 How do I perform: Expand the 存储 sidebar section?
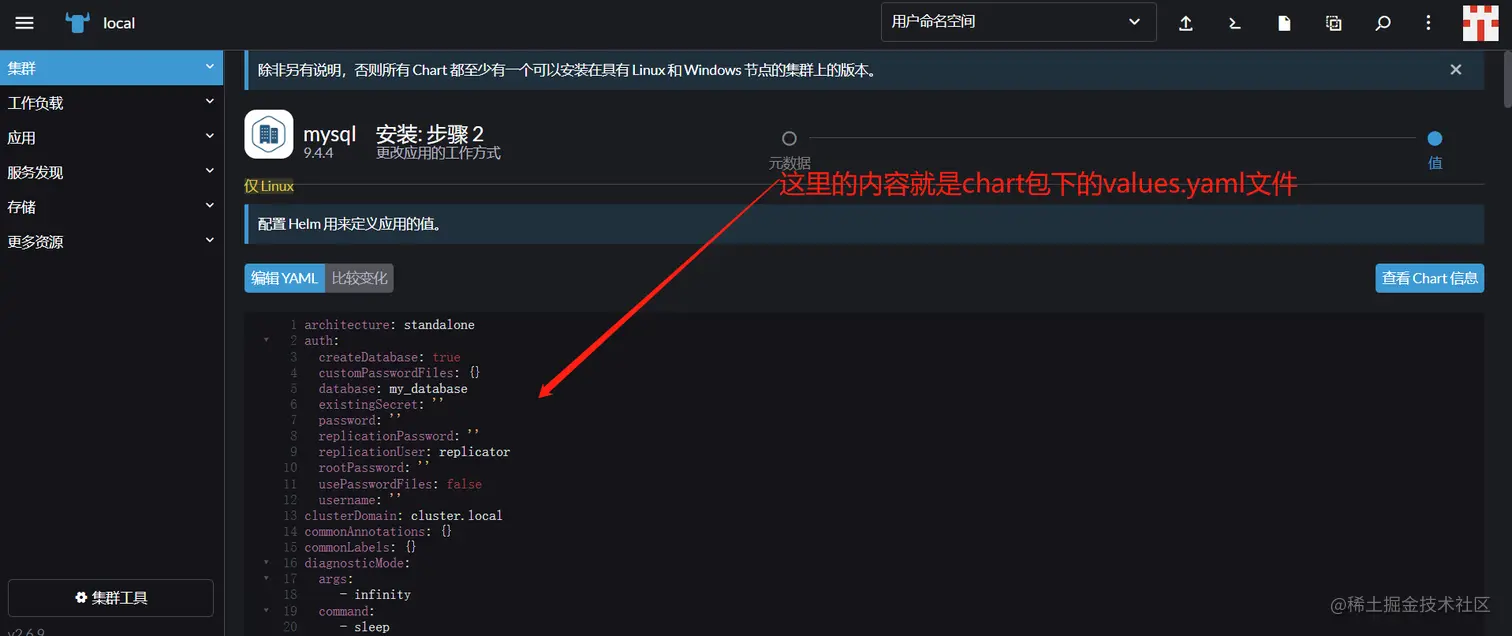click(x=112, y=207)
